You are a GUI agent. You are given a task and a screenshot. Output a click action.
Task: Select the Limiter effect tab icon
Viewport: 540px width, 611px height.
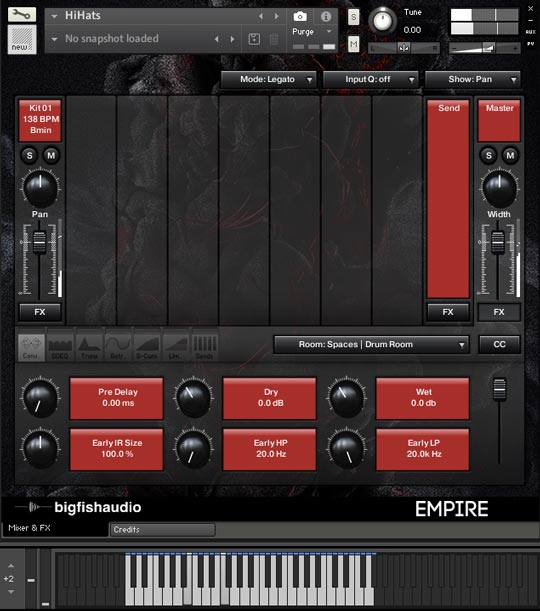click(x=176, y=347)
